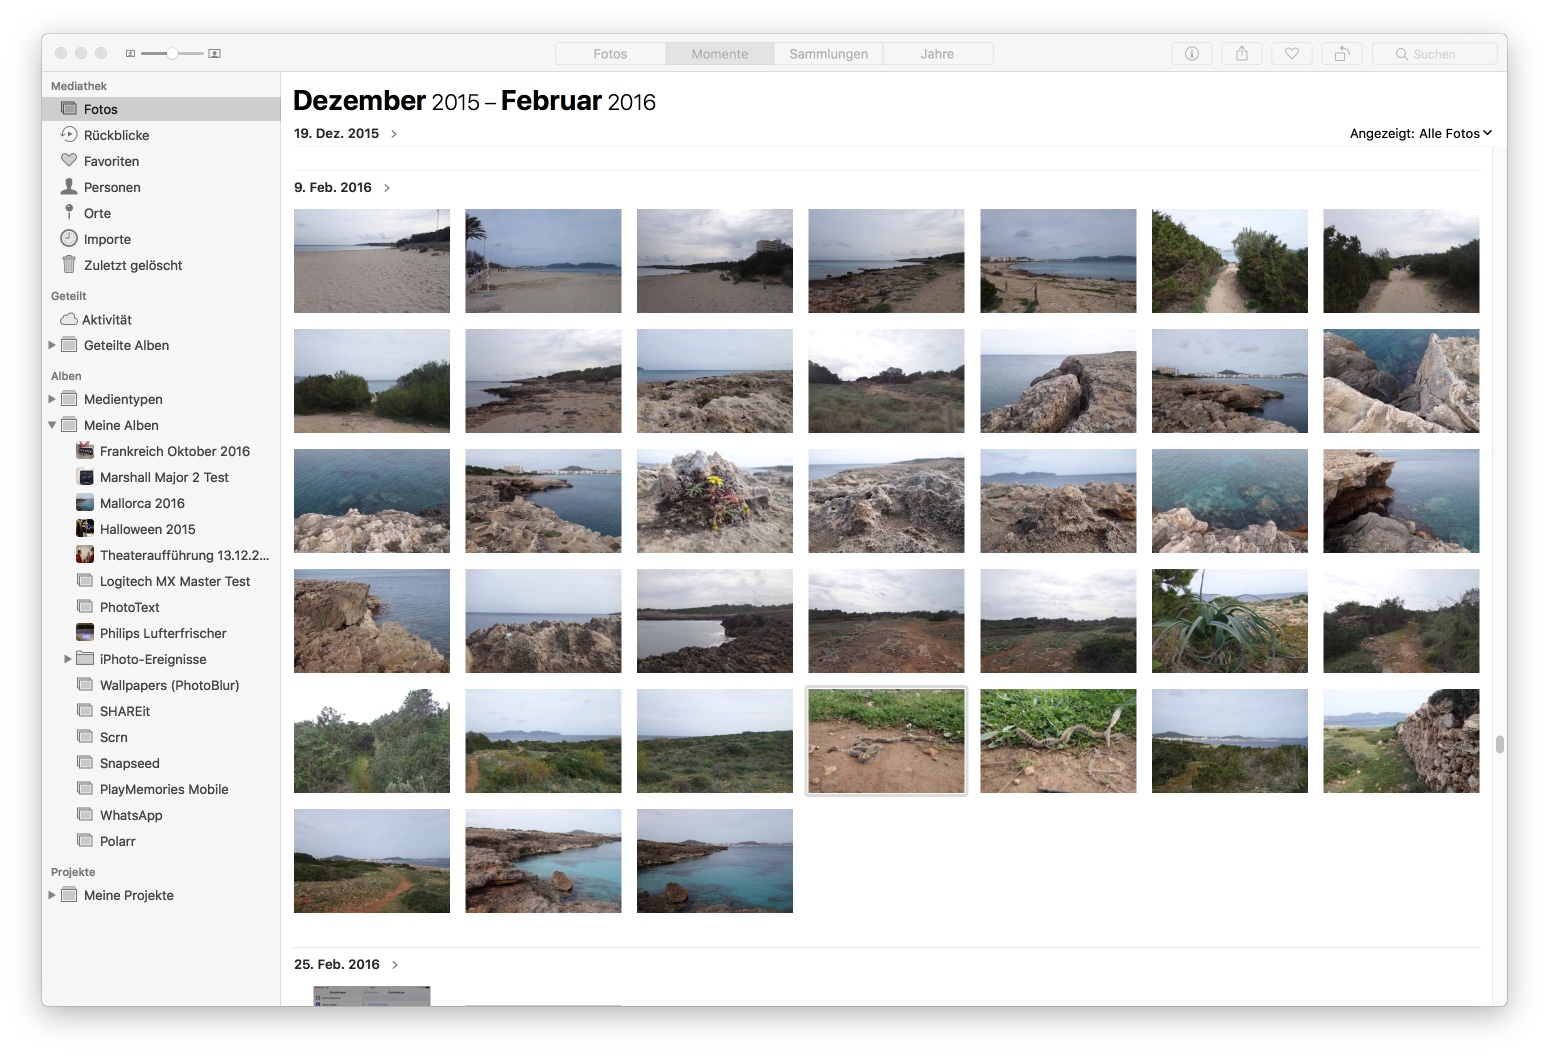This screenshot has width=1549, height=1056.
Task: Mark photo as favorite with the heart button
Action: click(x=1291, y=54)
